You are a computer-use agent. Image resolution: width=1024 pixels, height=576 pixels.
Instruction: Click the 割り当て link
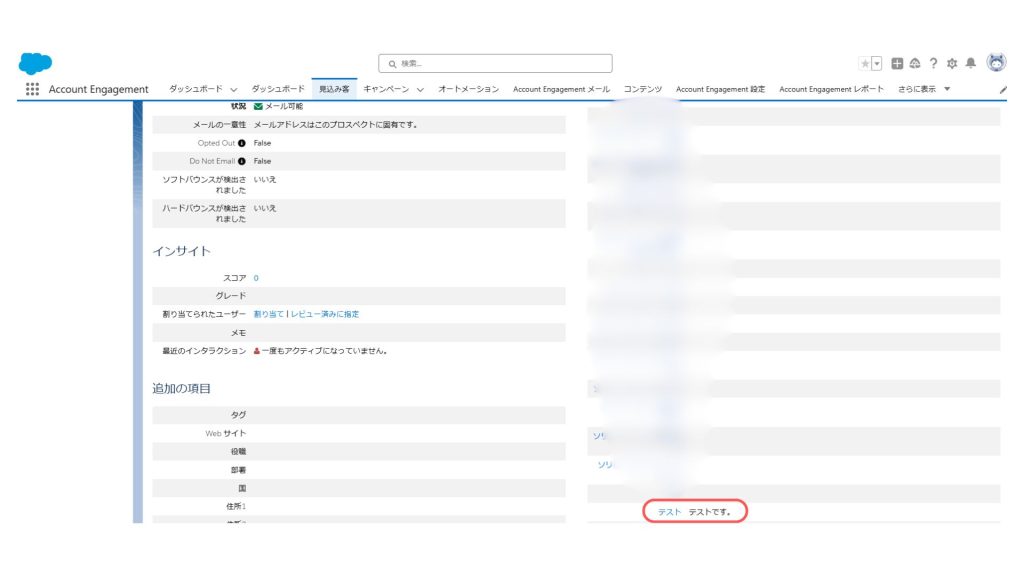coord(268,314)
